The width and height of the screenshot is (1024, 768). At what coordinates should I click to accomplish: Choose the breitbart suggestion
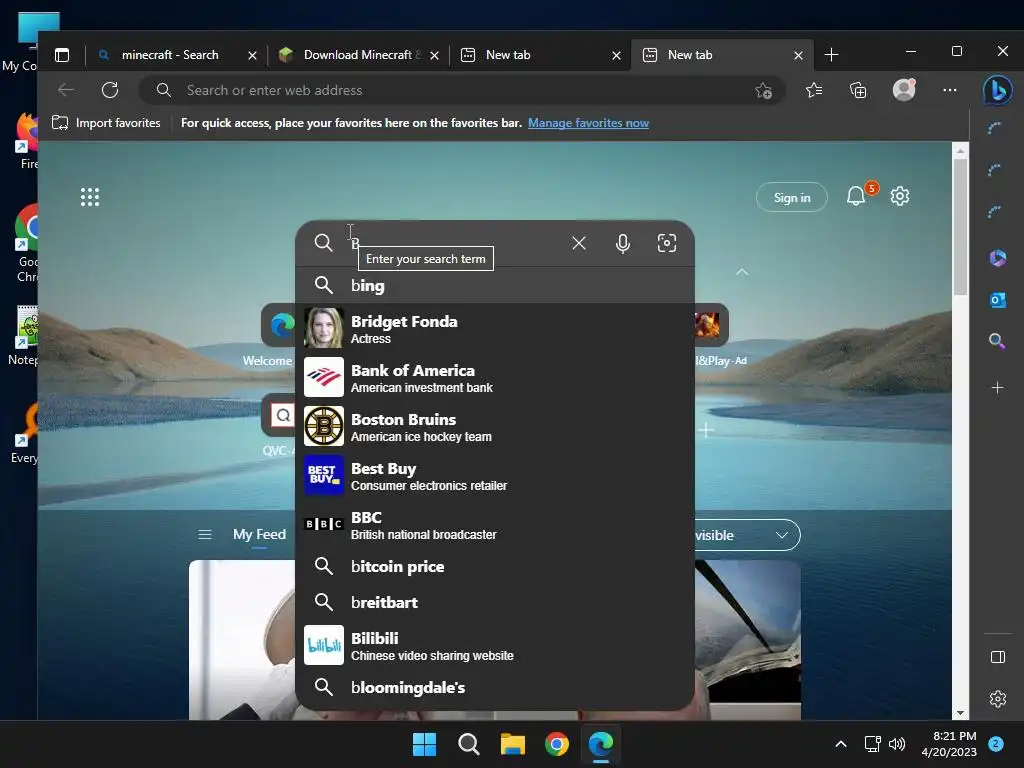coord(494,602)
